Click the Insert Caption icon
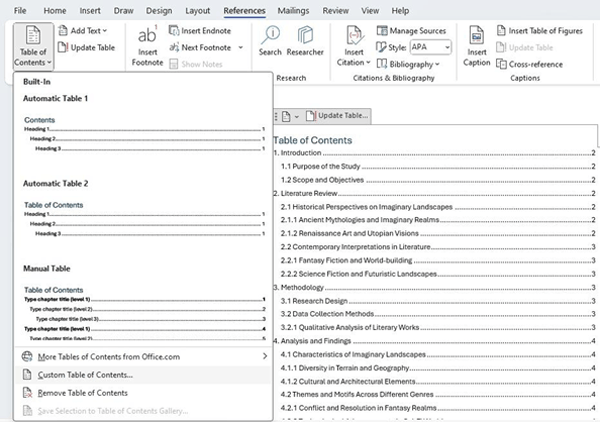 pos(476,36)
